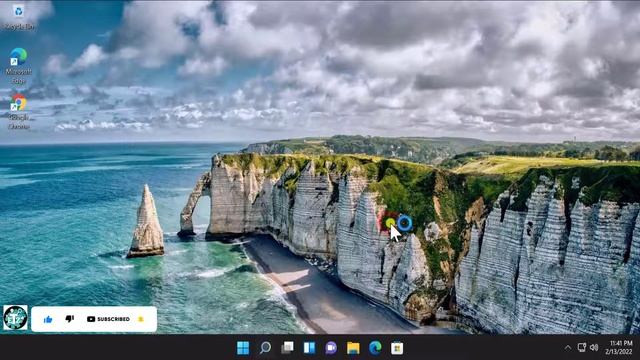Image resolution: width=640 pixels, height=360 pixels.
Task: Open taskbar Search
Action: pyautogui.click(x=265, y=348)
